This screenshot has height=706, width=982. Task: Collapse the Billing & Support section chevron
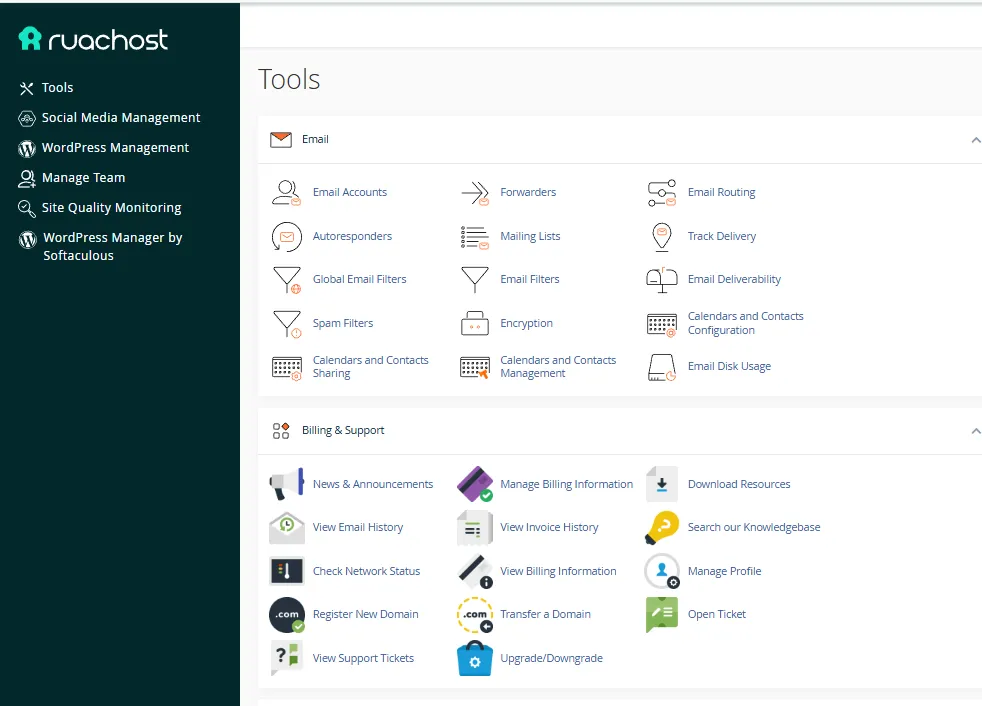point(975,431)
